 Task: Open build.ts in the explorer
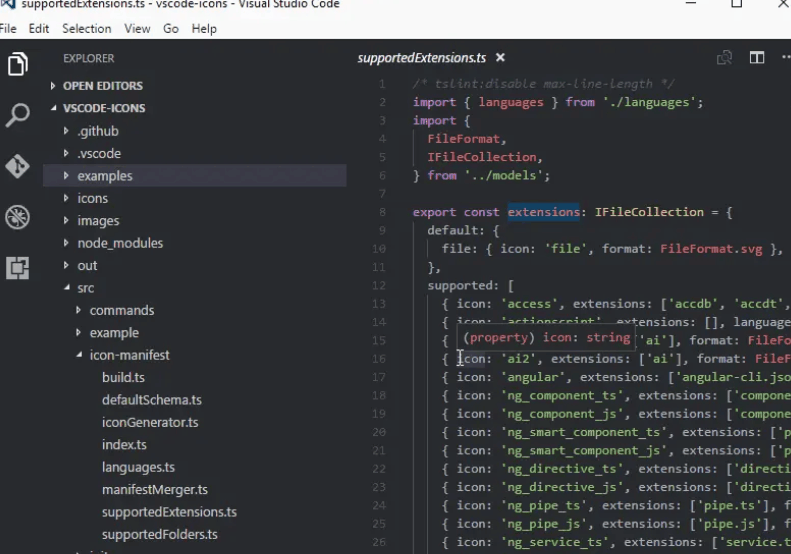click(x=123, y=377)
